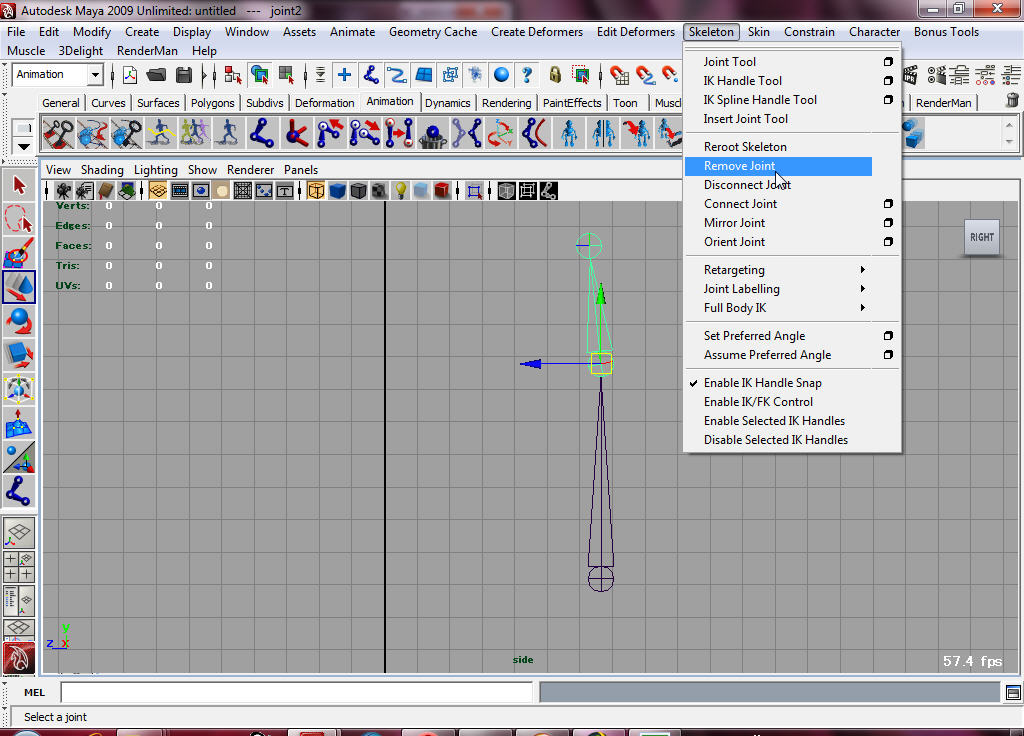
Task: Open Joint Tool option box
Action: coord(888,62)
